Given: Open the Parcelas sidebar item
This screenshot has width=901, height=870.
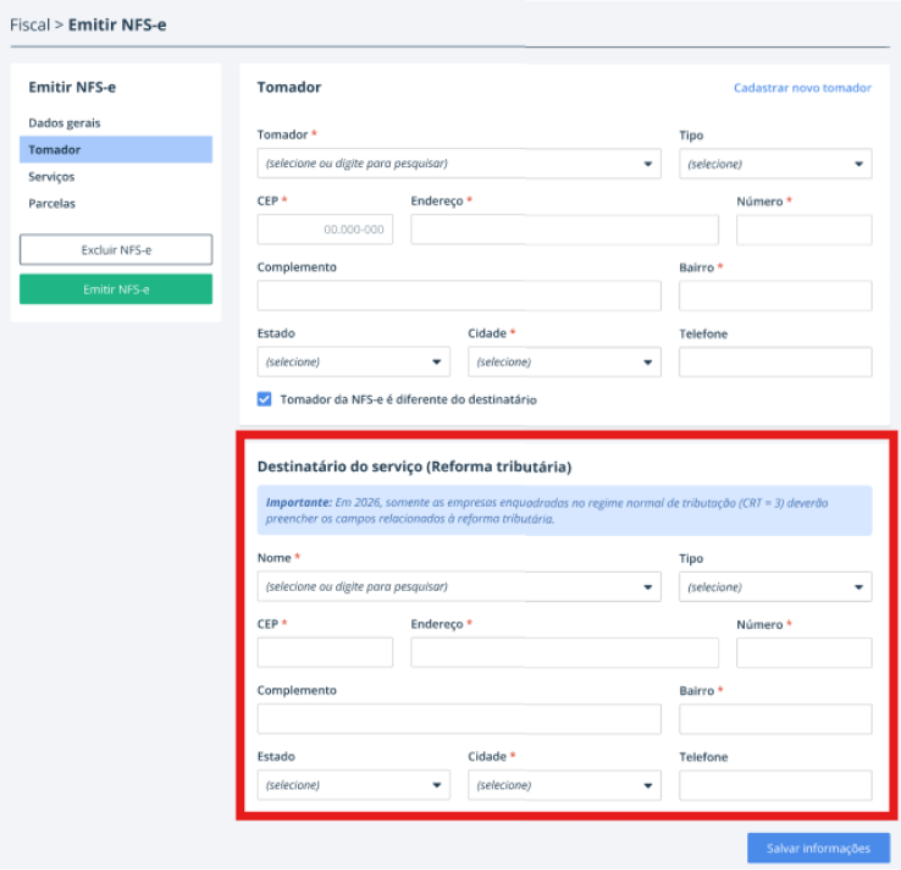Looking at the screenshot, I should pos(52,203).
